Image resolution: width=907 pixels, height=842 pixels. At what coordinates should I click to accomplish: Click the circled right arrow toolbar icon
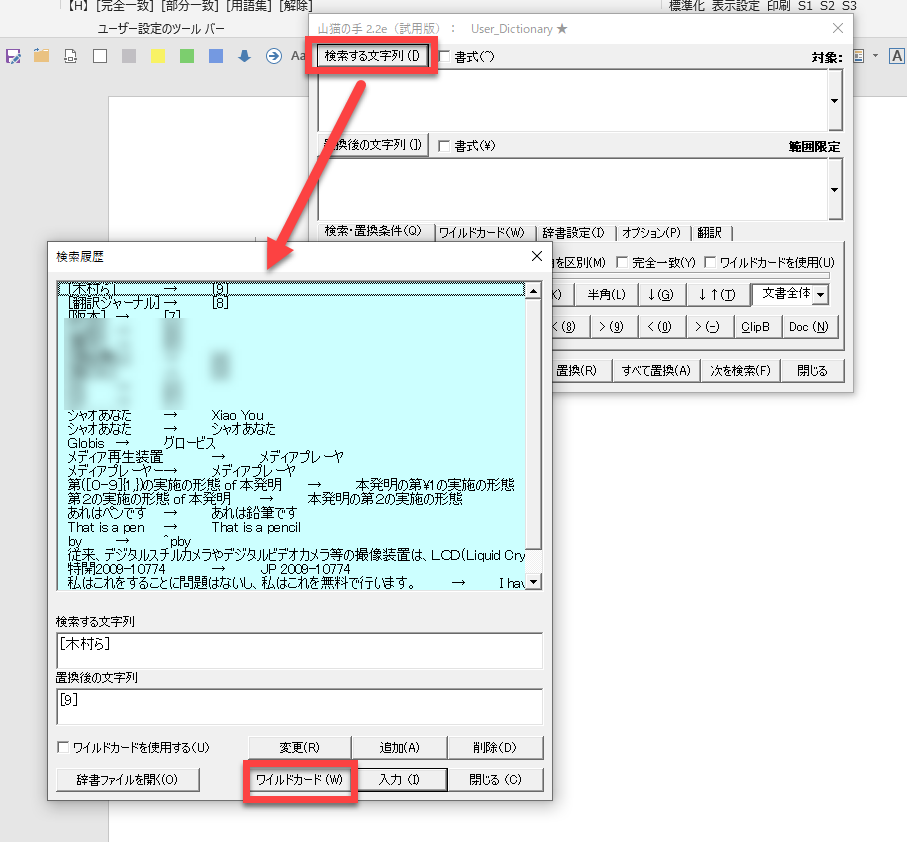273,56
